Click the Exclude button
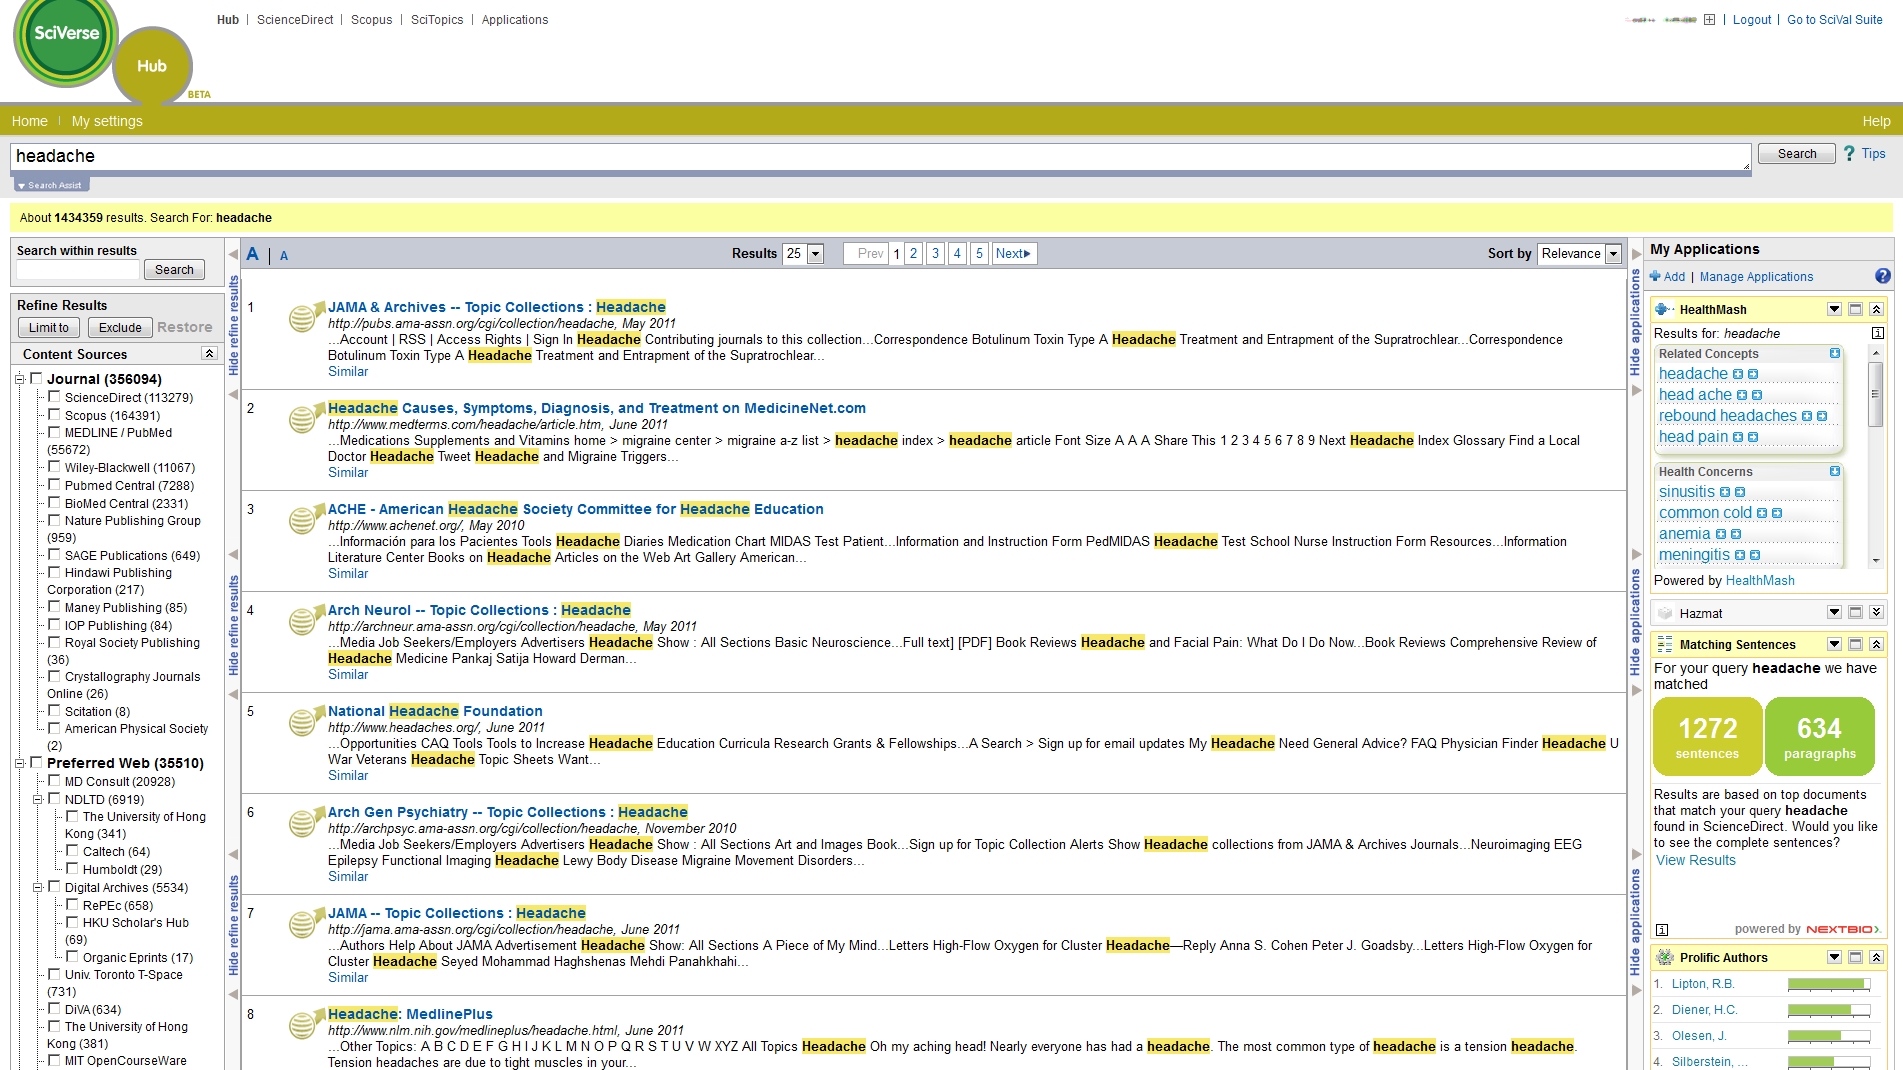 coord(120,327)
